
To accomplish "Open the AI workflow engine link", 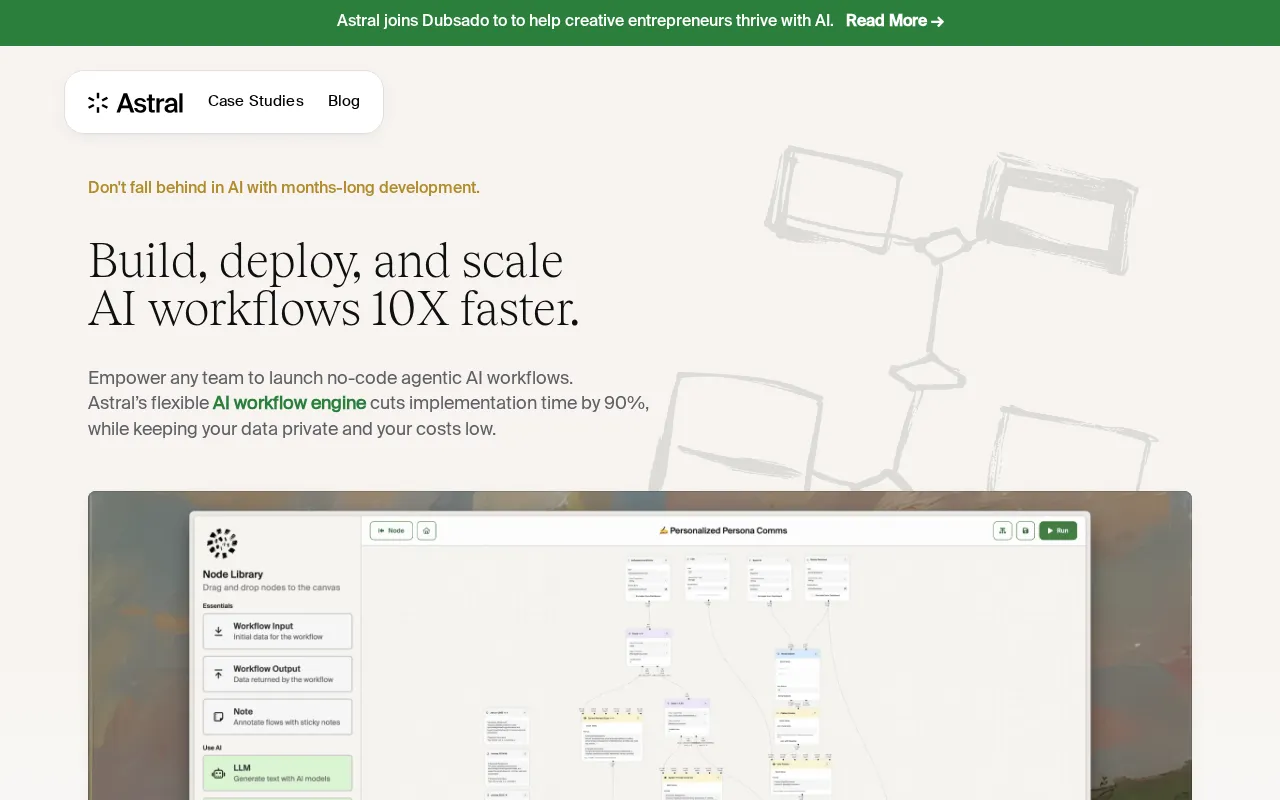I will (x=289, y=403).
